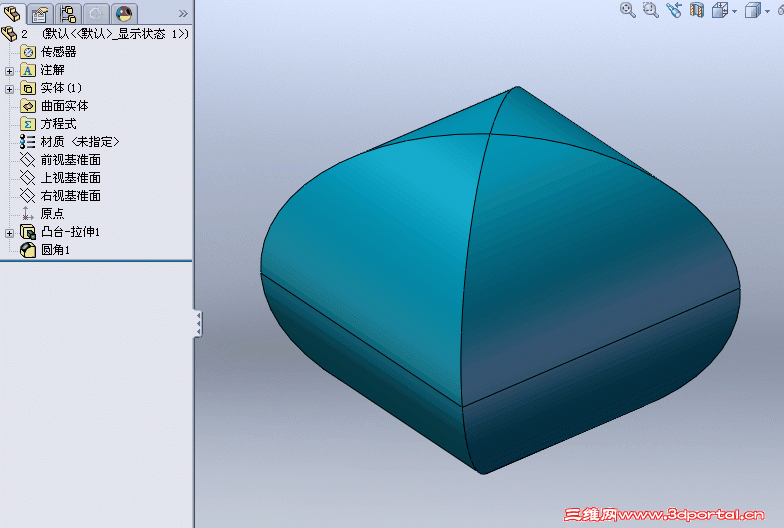Switch to the PropertyManager tab
The height and width of the screenshot is (528, 784).
40,14
